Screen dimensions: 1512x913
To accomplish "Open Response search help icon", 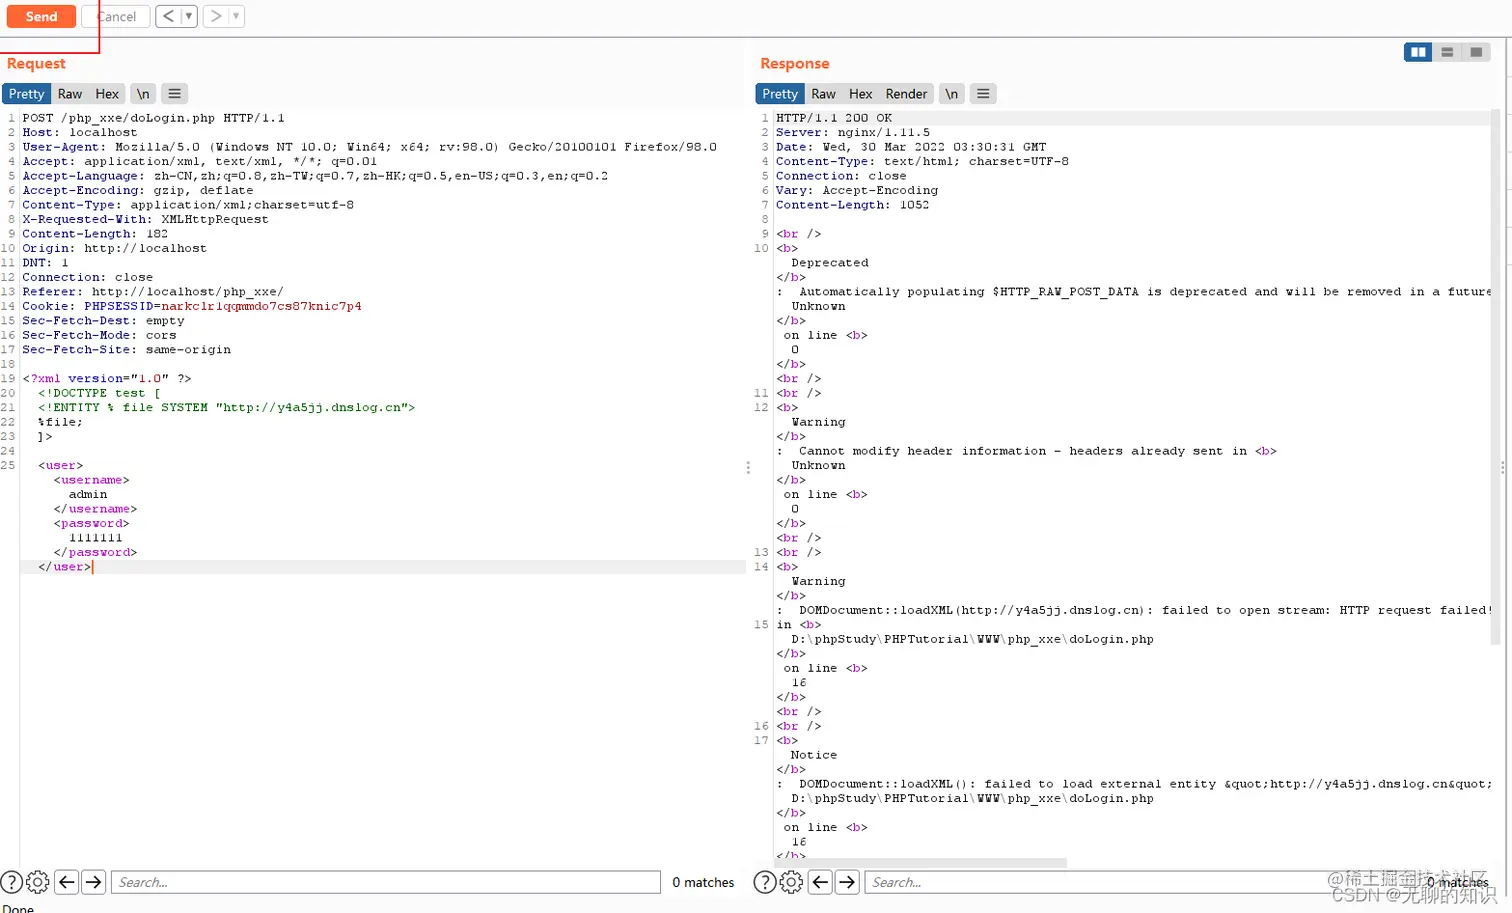I will point(765,882).
